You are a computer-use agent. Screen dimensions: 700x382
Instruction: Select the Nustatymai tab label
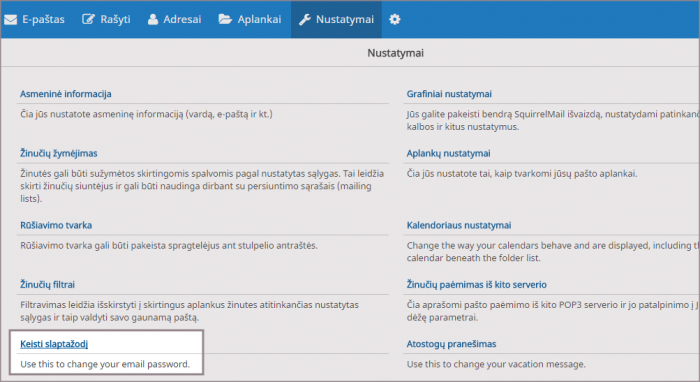point(345,19)
